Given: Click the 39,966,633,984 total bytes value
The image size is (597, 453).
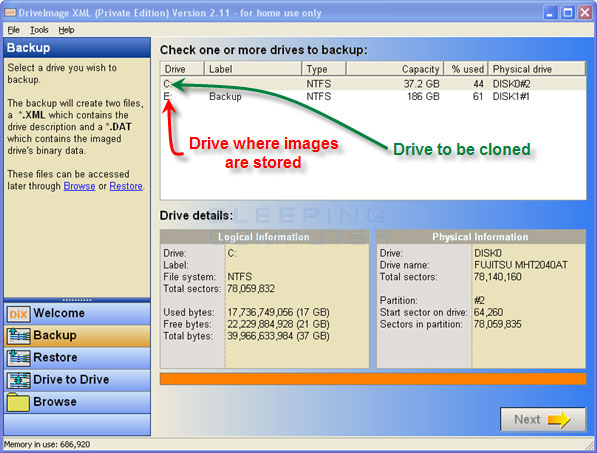Looking at the screenshot, I should click(x=278, y=336).
